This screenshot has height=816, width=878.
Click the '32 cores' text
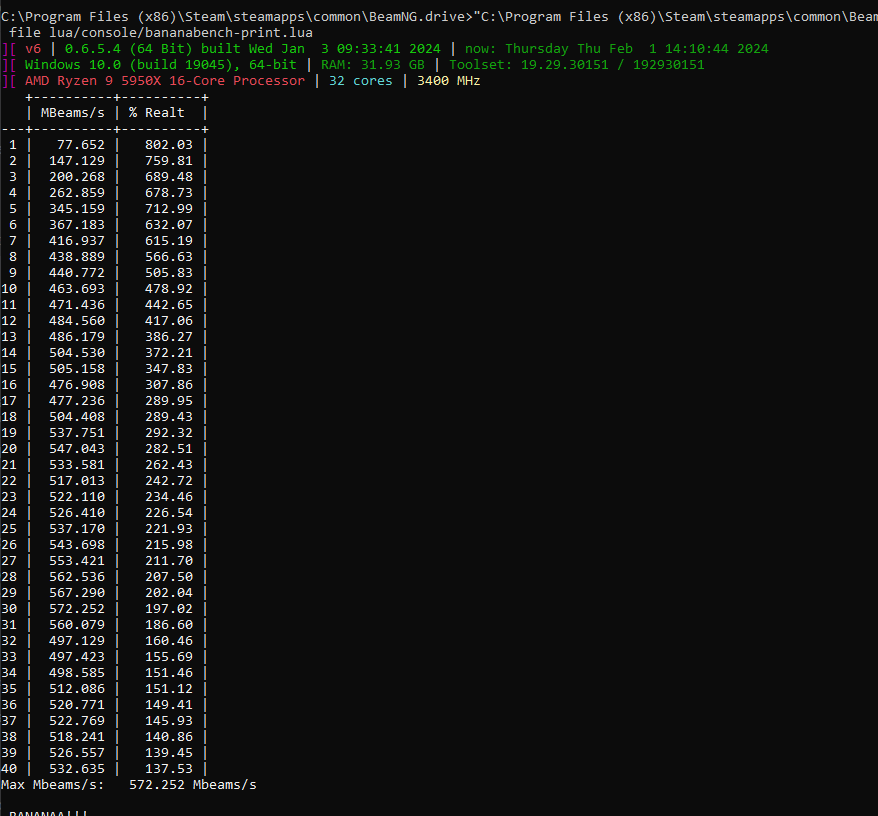tap(361, 81)
